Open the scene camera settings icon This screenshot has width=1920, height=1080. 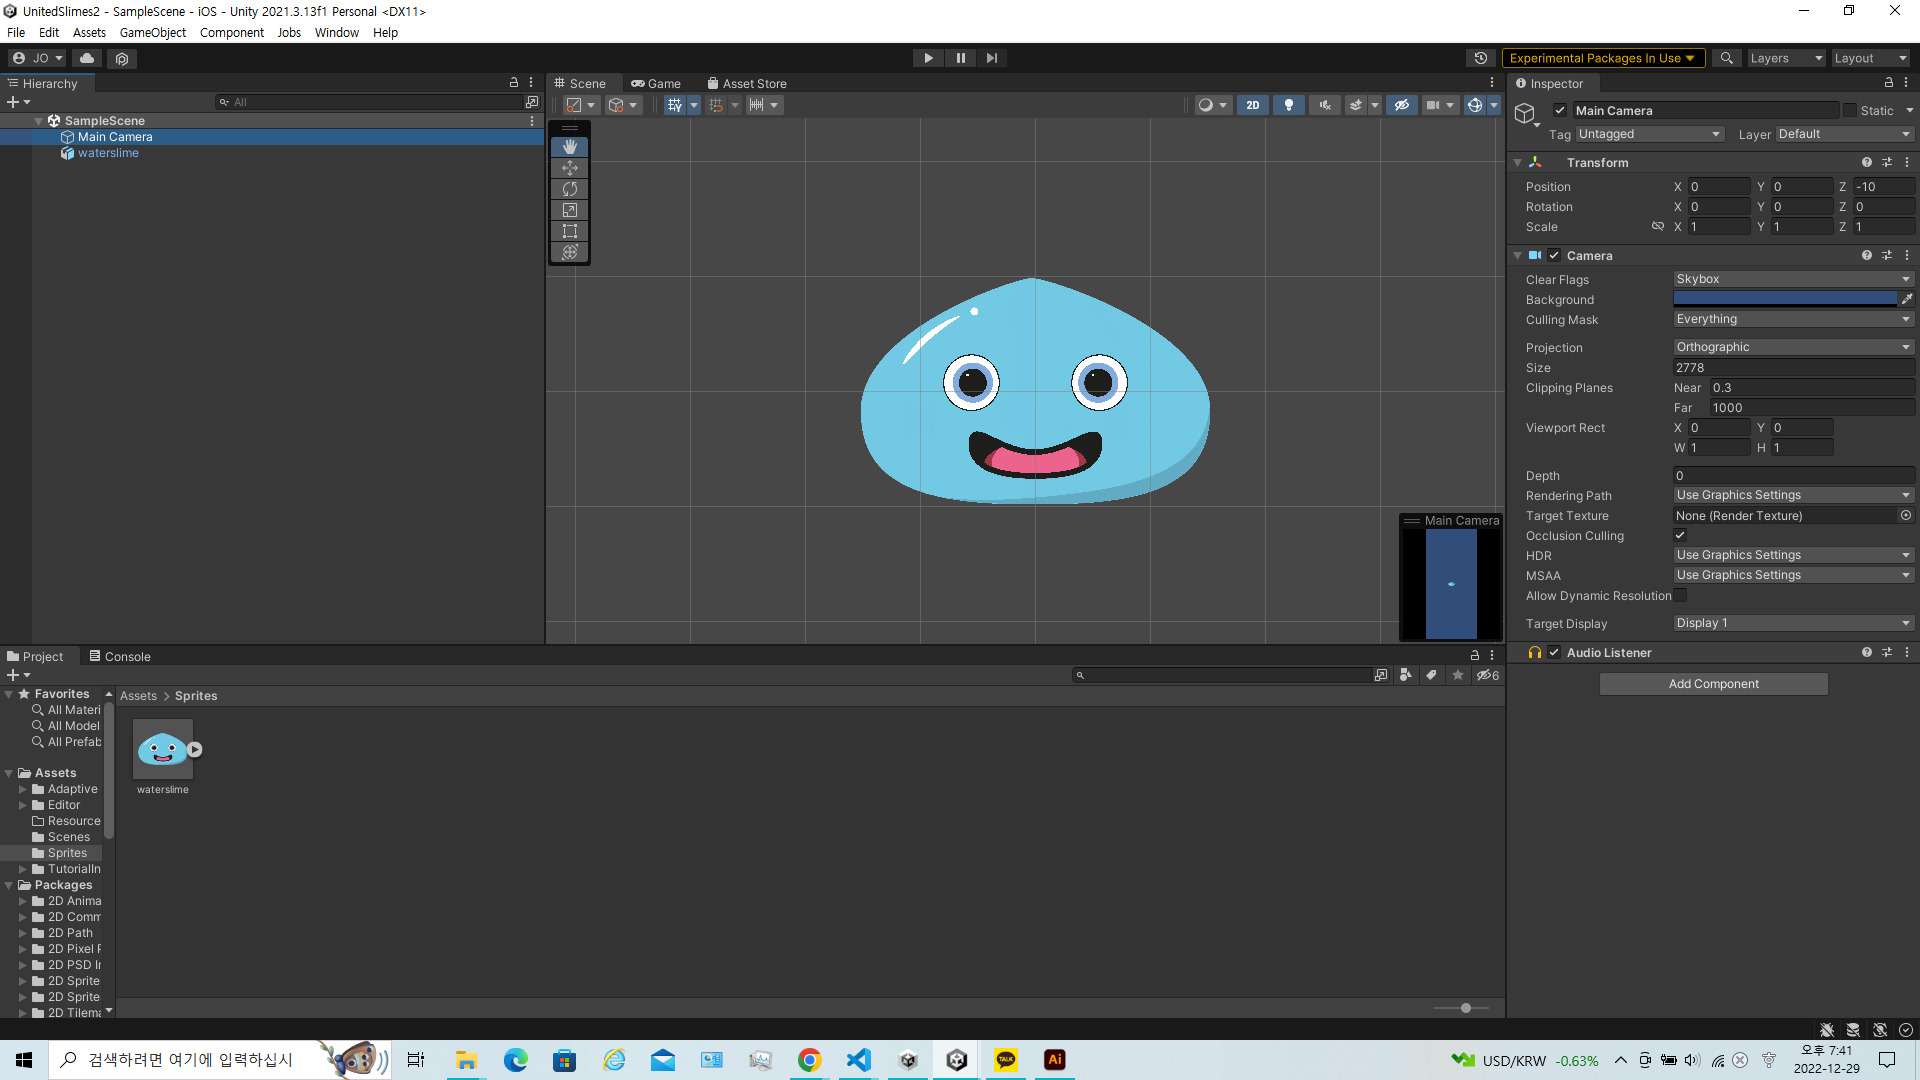[1433, 105]
